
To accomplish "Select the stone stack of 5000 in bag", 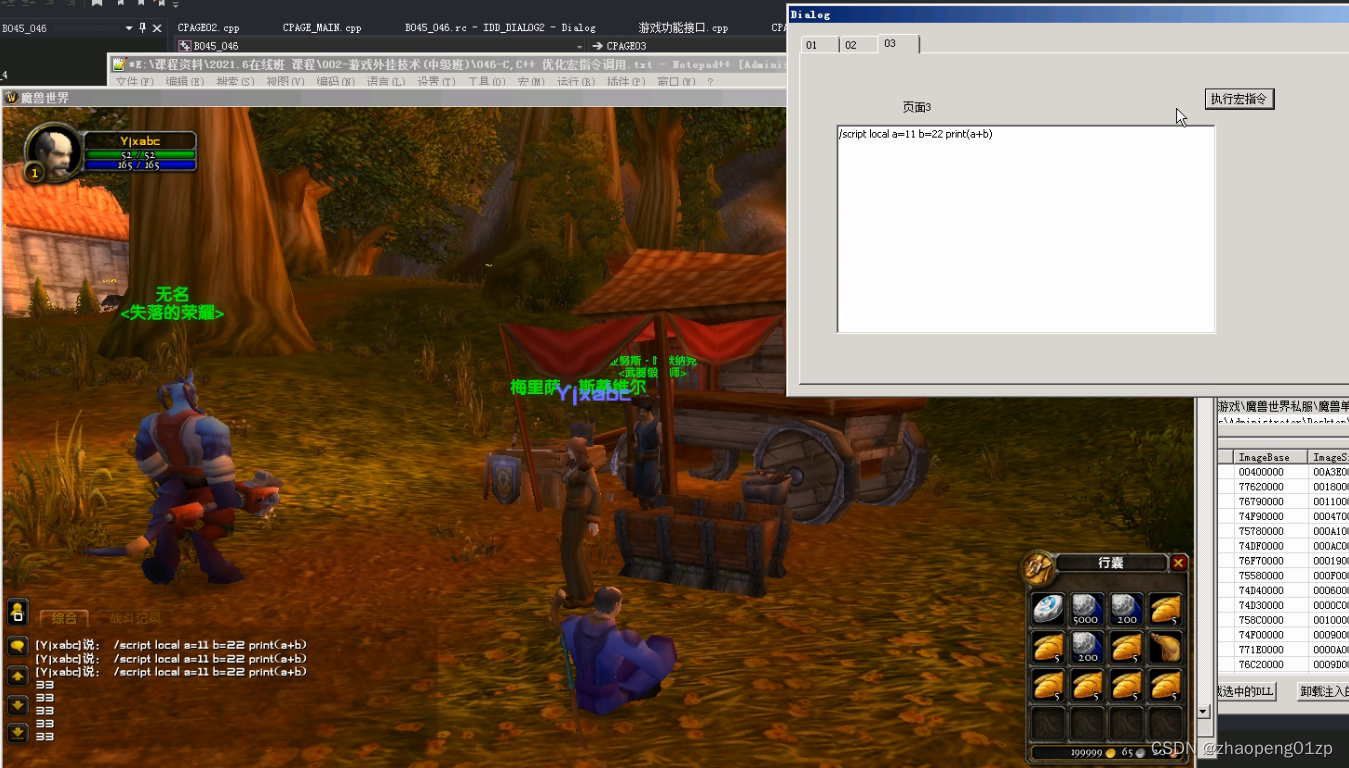I will click(1086, 609).
